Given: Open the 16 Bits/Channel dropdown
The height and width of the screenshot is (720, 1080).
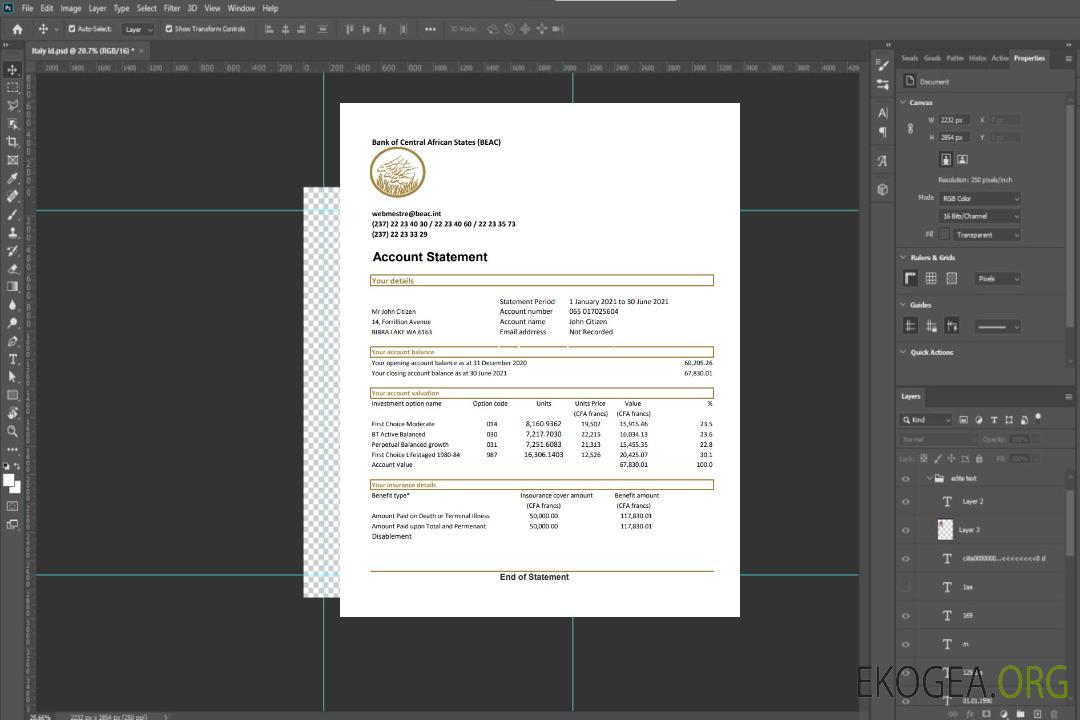Looking at the screenshot, I should click(x=979, y=216).
